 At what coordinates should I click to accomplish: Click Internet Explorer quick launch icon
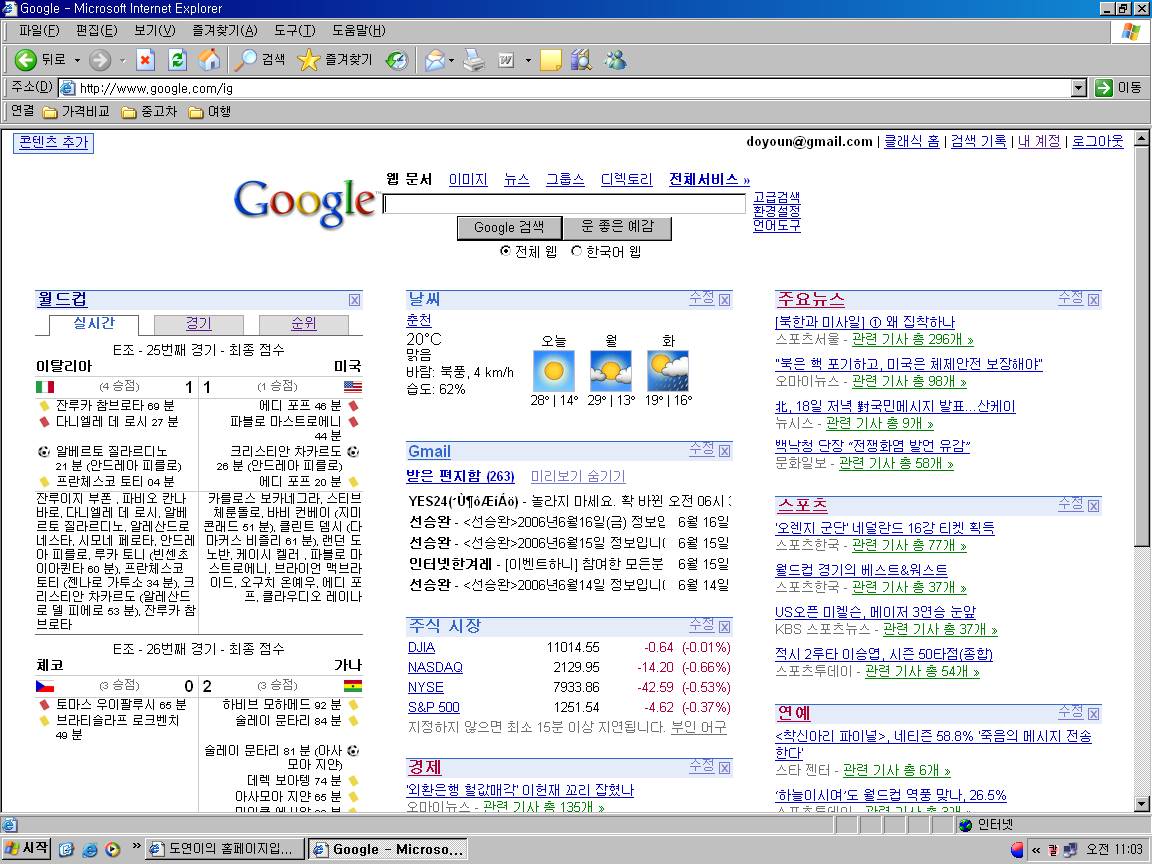pos(90,849)
